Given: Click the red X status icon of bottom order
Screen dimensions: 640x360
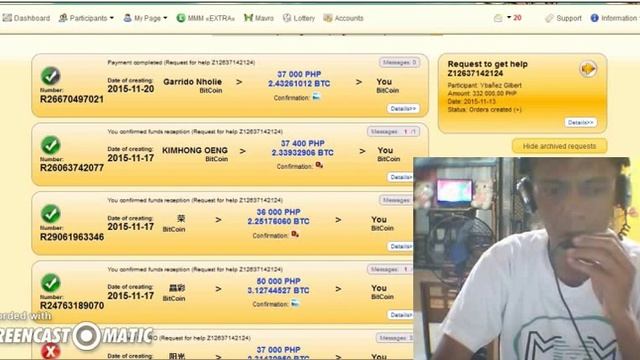Looking at the screenshot, I should (51, 351).
